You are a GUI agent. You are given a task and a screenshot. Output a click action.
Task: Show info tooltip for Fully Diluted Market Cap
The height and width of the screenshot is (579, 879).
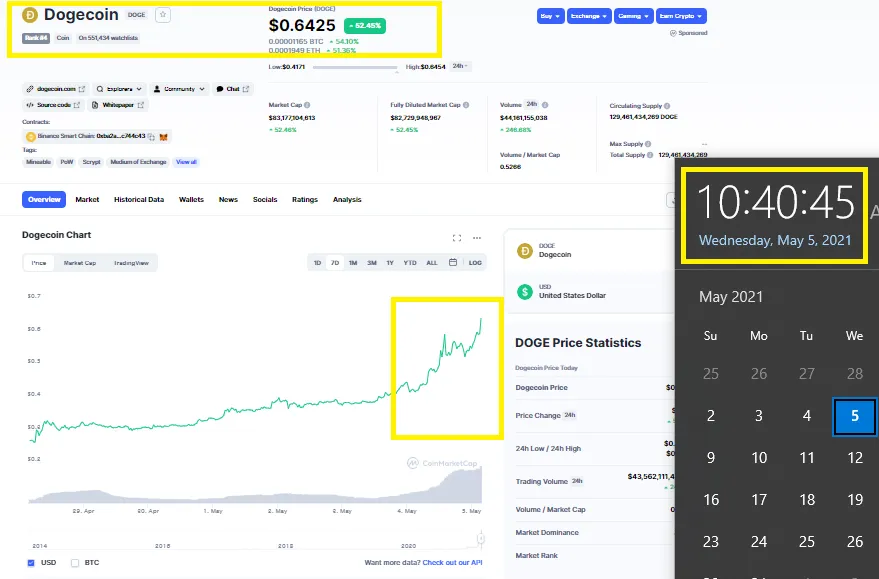[466, 105]
